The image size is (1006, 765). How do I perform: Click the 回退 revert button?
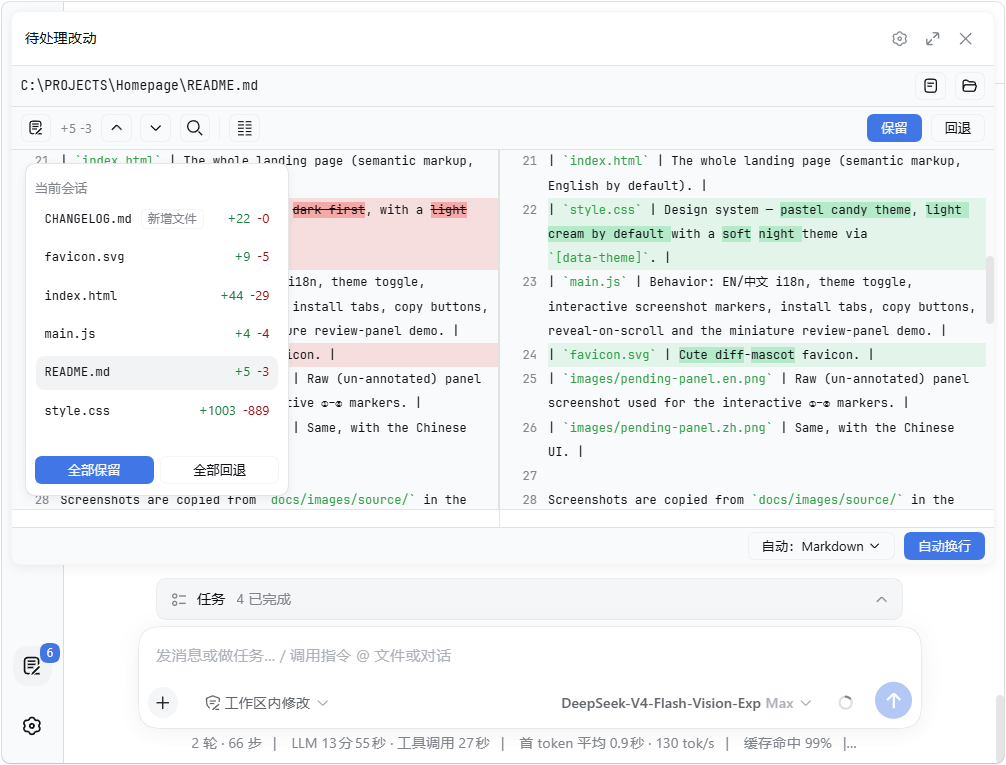tap(958, 128)
